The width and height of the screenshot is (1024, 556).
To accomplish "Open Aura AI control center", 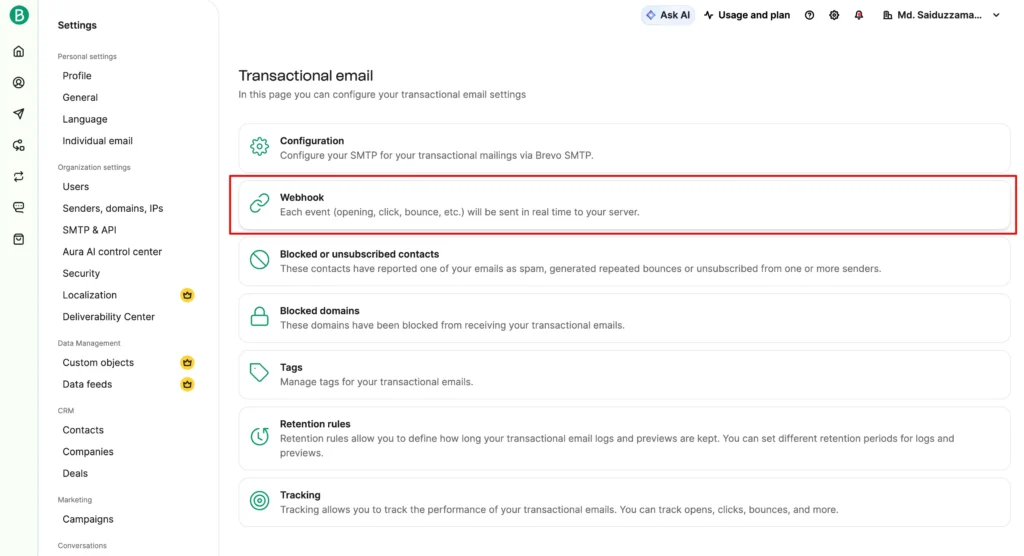I will click(x=112, y=252).
